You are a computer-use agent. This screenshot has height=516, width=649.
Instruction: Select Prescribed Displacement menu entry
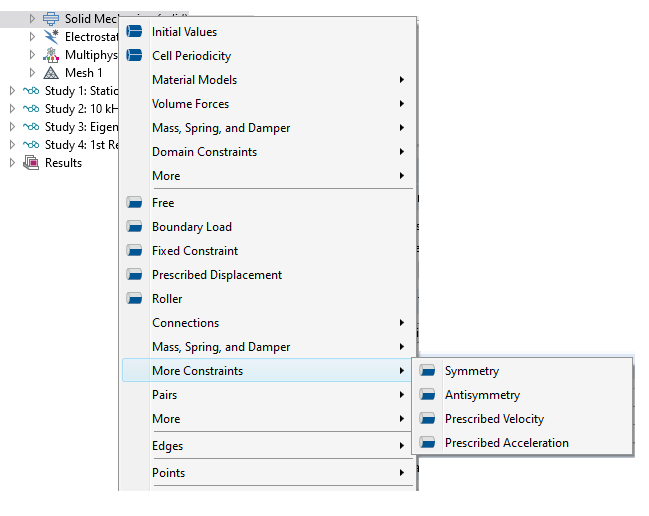[x=216, y=275]
